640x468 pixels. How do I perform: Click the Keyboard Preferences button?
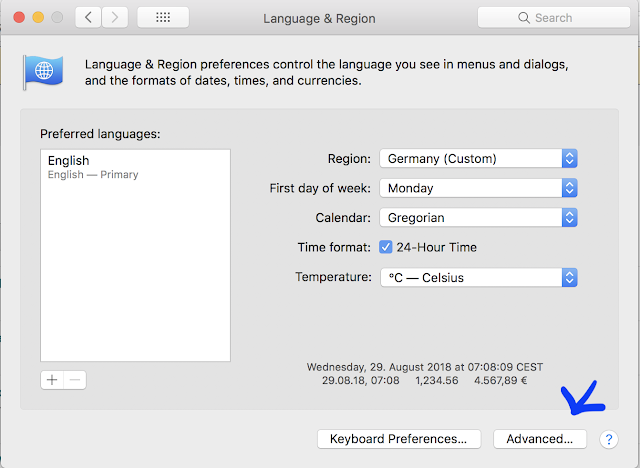[398, 439]
